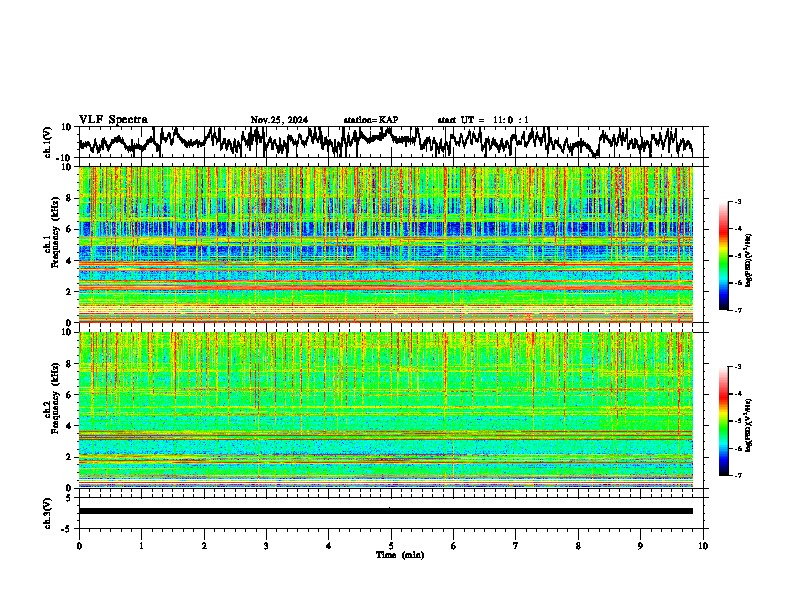Click the "0" tick on the time axis
This screenshot has height=612, width=792.
click(79, 546)
